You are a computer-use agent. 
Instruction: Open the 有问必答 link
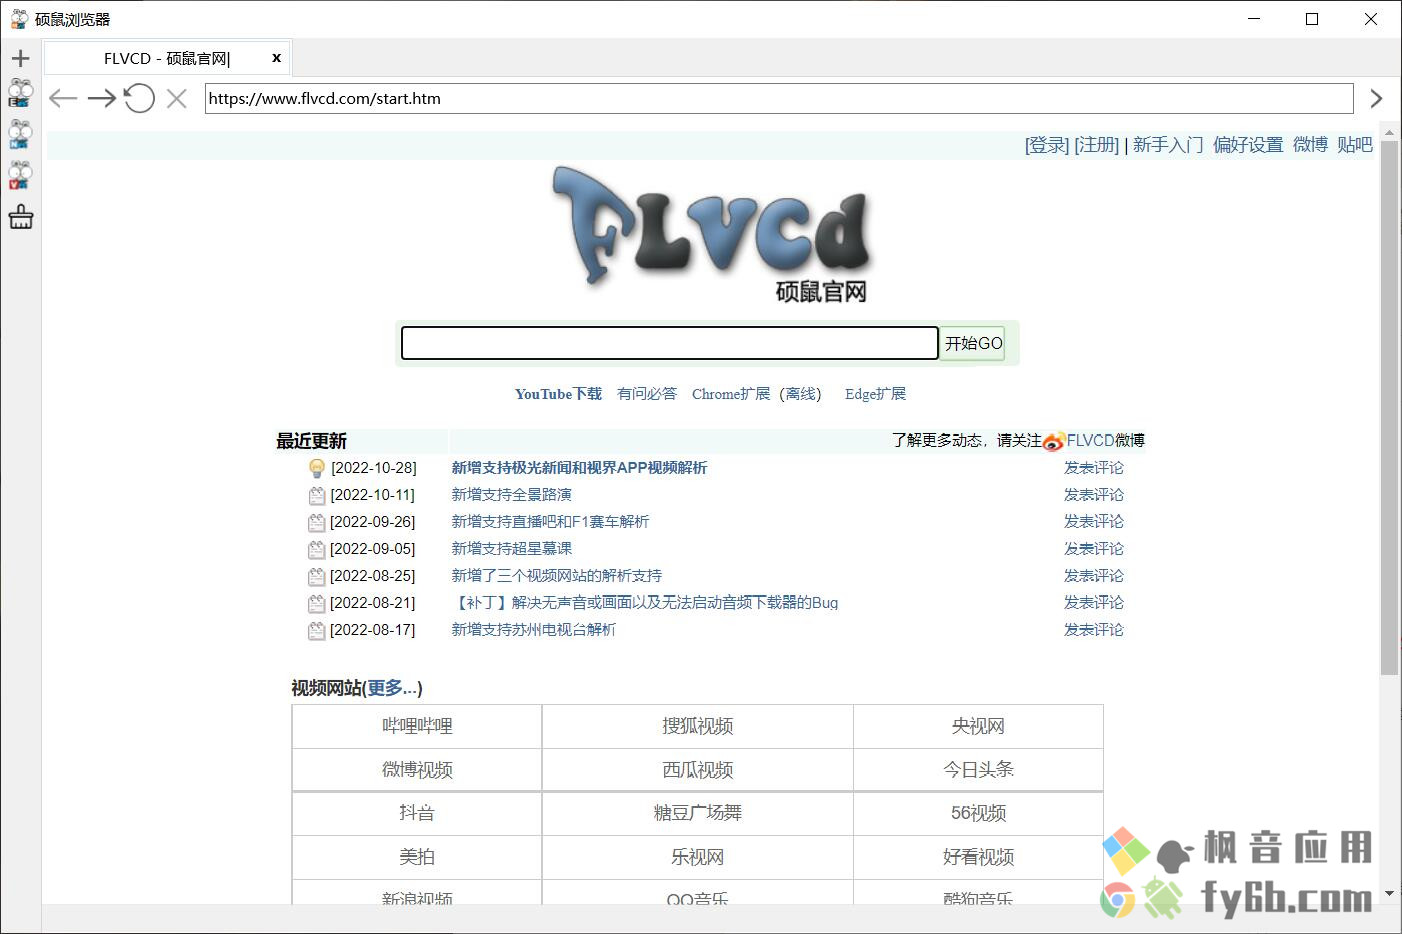(647, 394)
